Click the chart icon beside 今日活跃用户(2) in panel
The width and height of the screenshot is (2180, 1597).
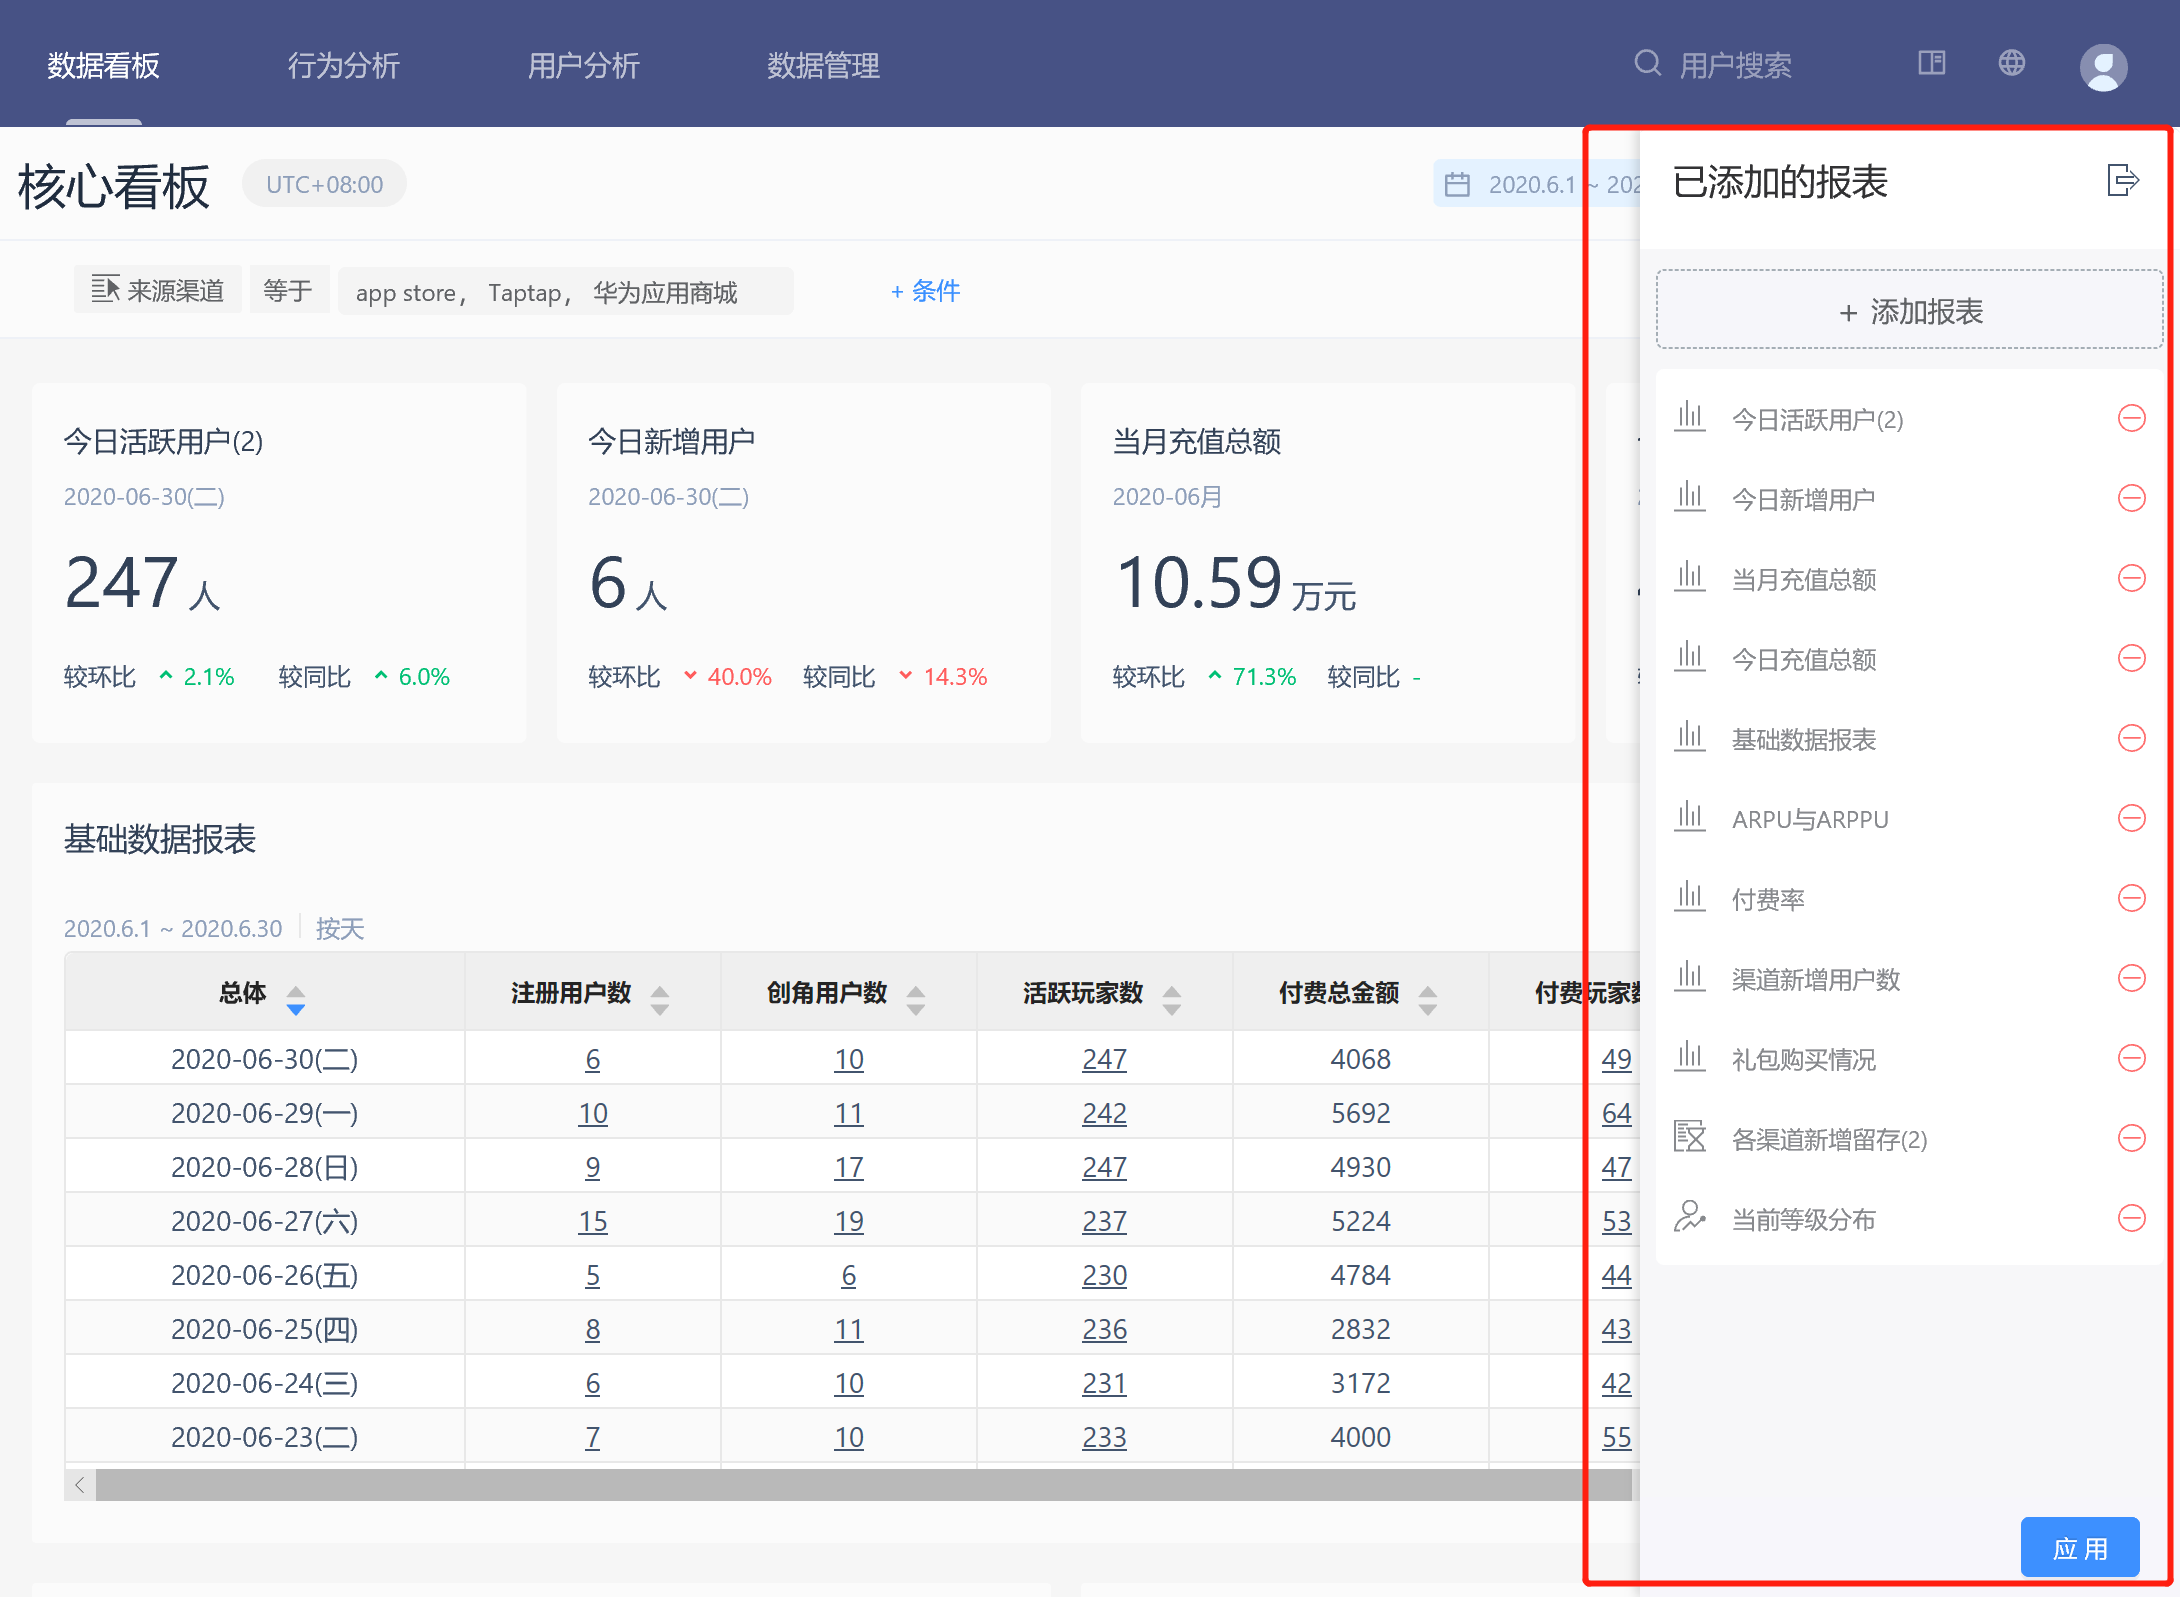[1689, 417]
